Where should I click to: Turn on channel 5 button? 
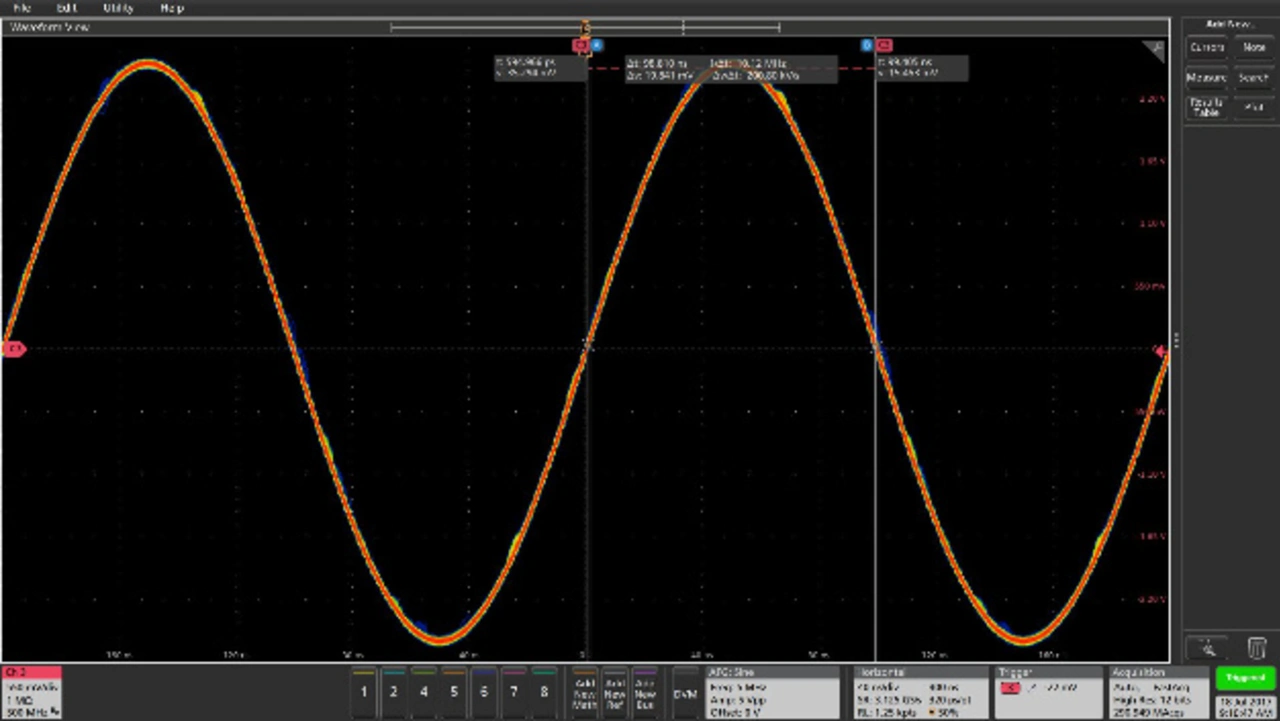coord(454,691)
